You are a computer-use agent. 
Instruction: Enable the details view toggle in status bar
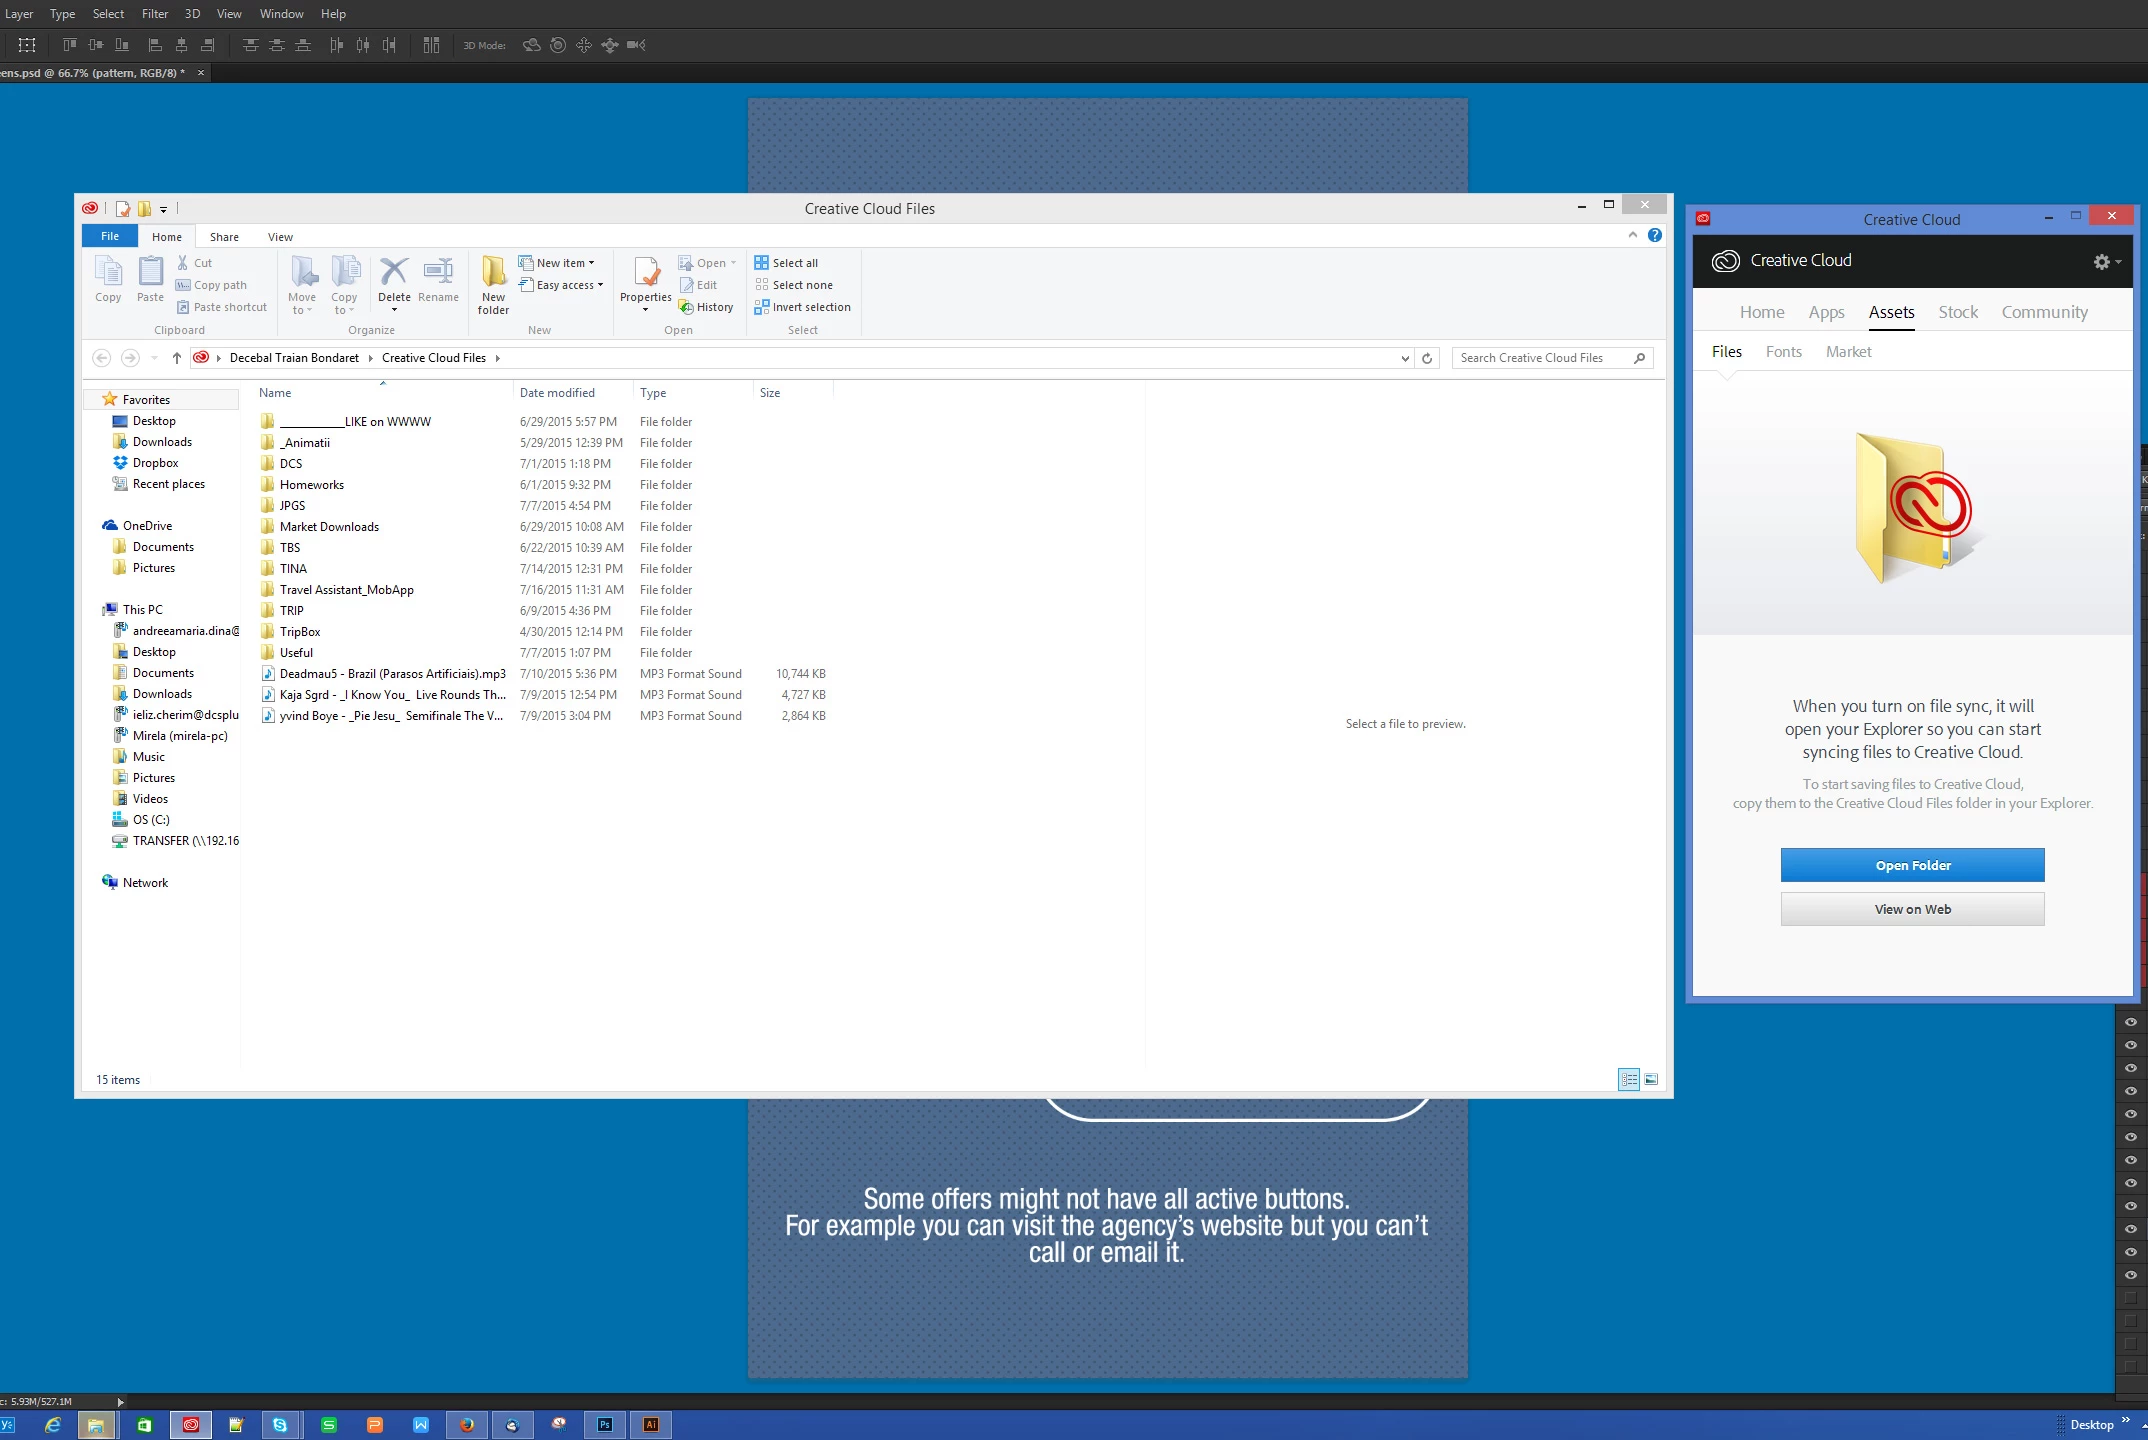(x=1628, y=1079)
